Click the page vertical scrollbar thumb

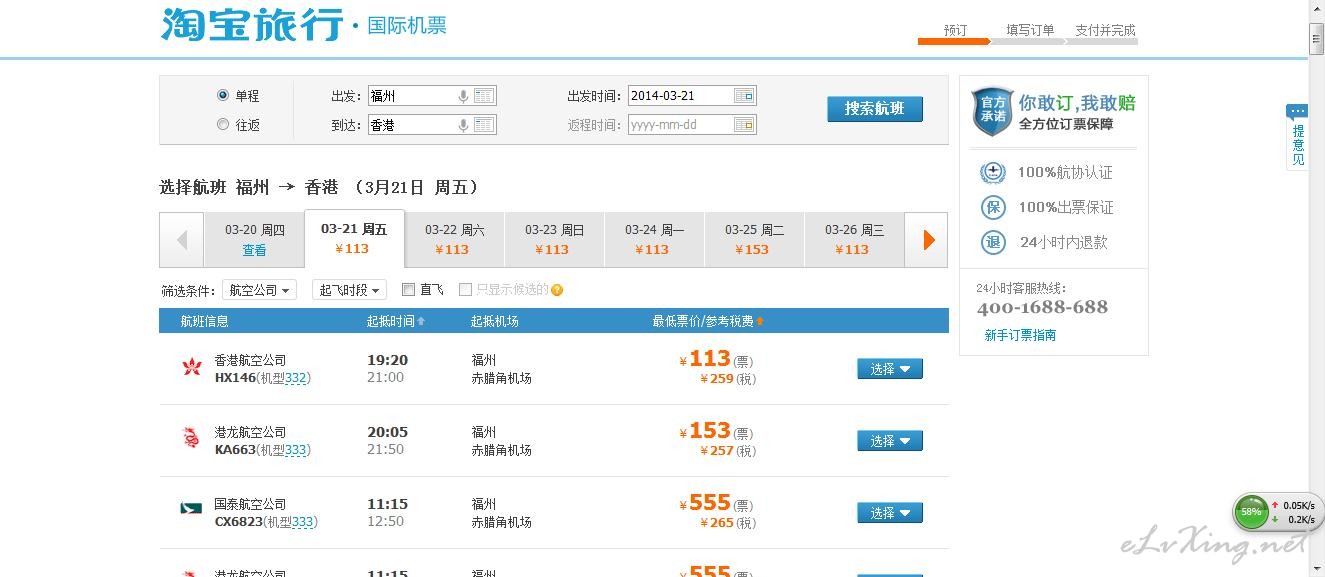pyautogui.click(x=1317, y=38)
